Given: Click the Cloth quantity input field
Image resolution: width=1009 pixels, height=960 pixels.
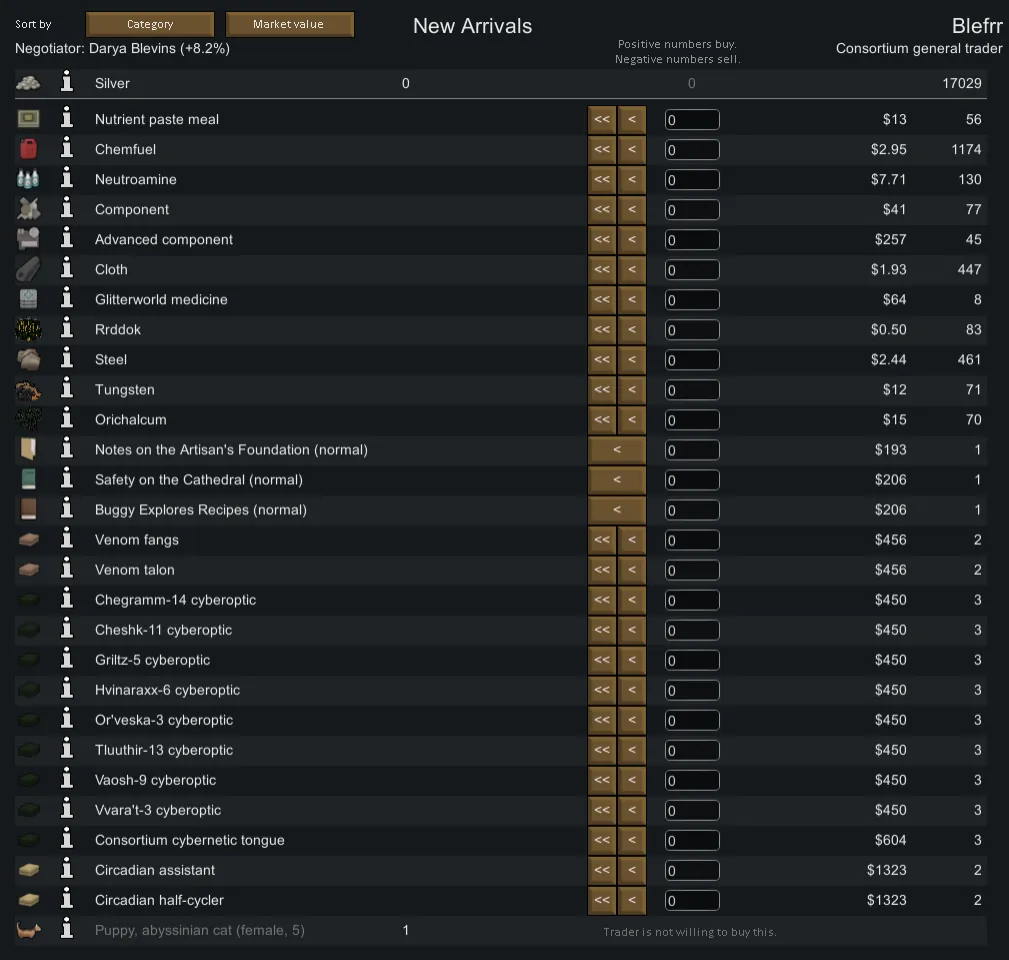Looking at the screenshot, I should click(x=692, y=270).
